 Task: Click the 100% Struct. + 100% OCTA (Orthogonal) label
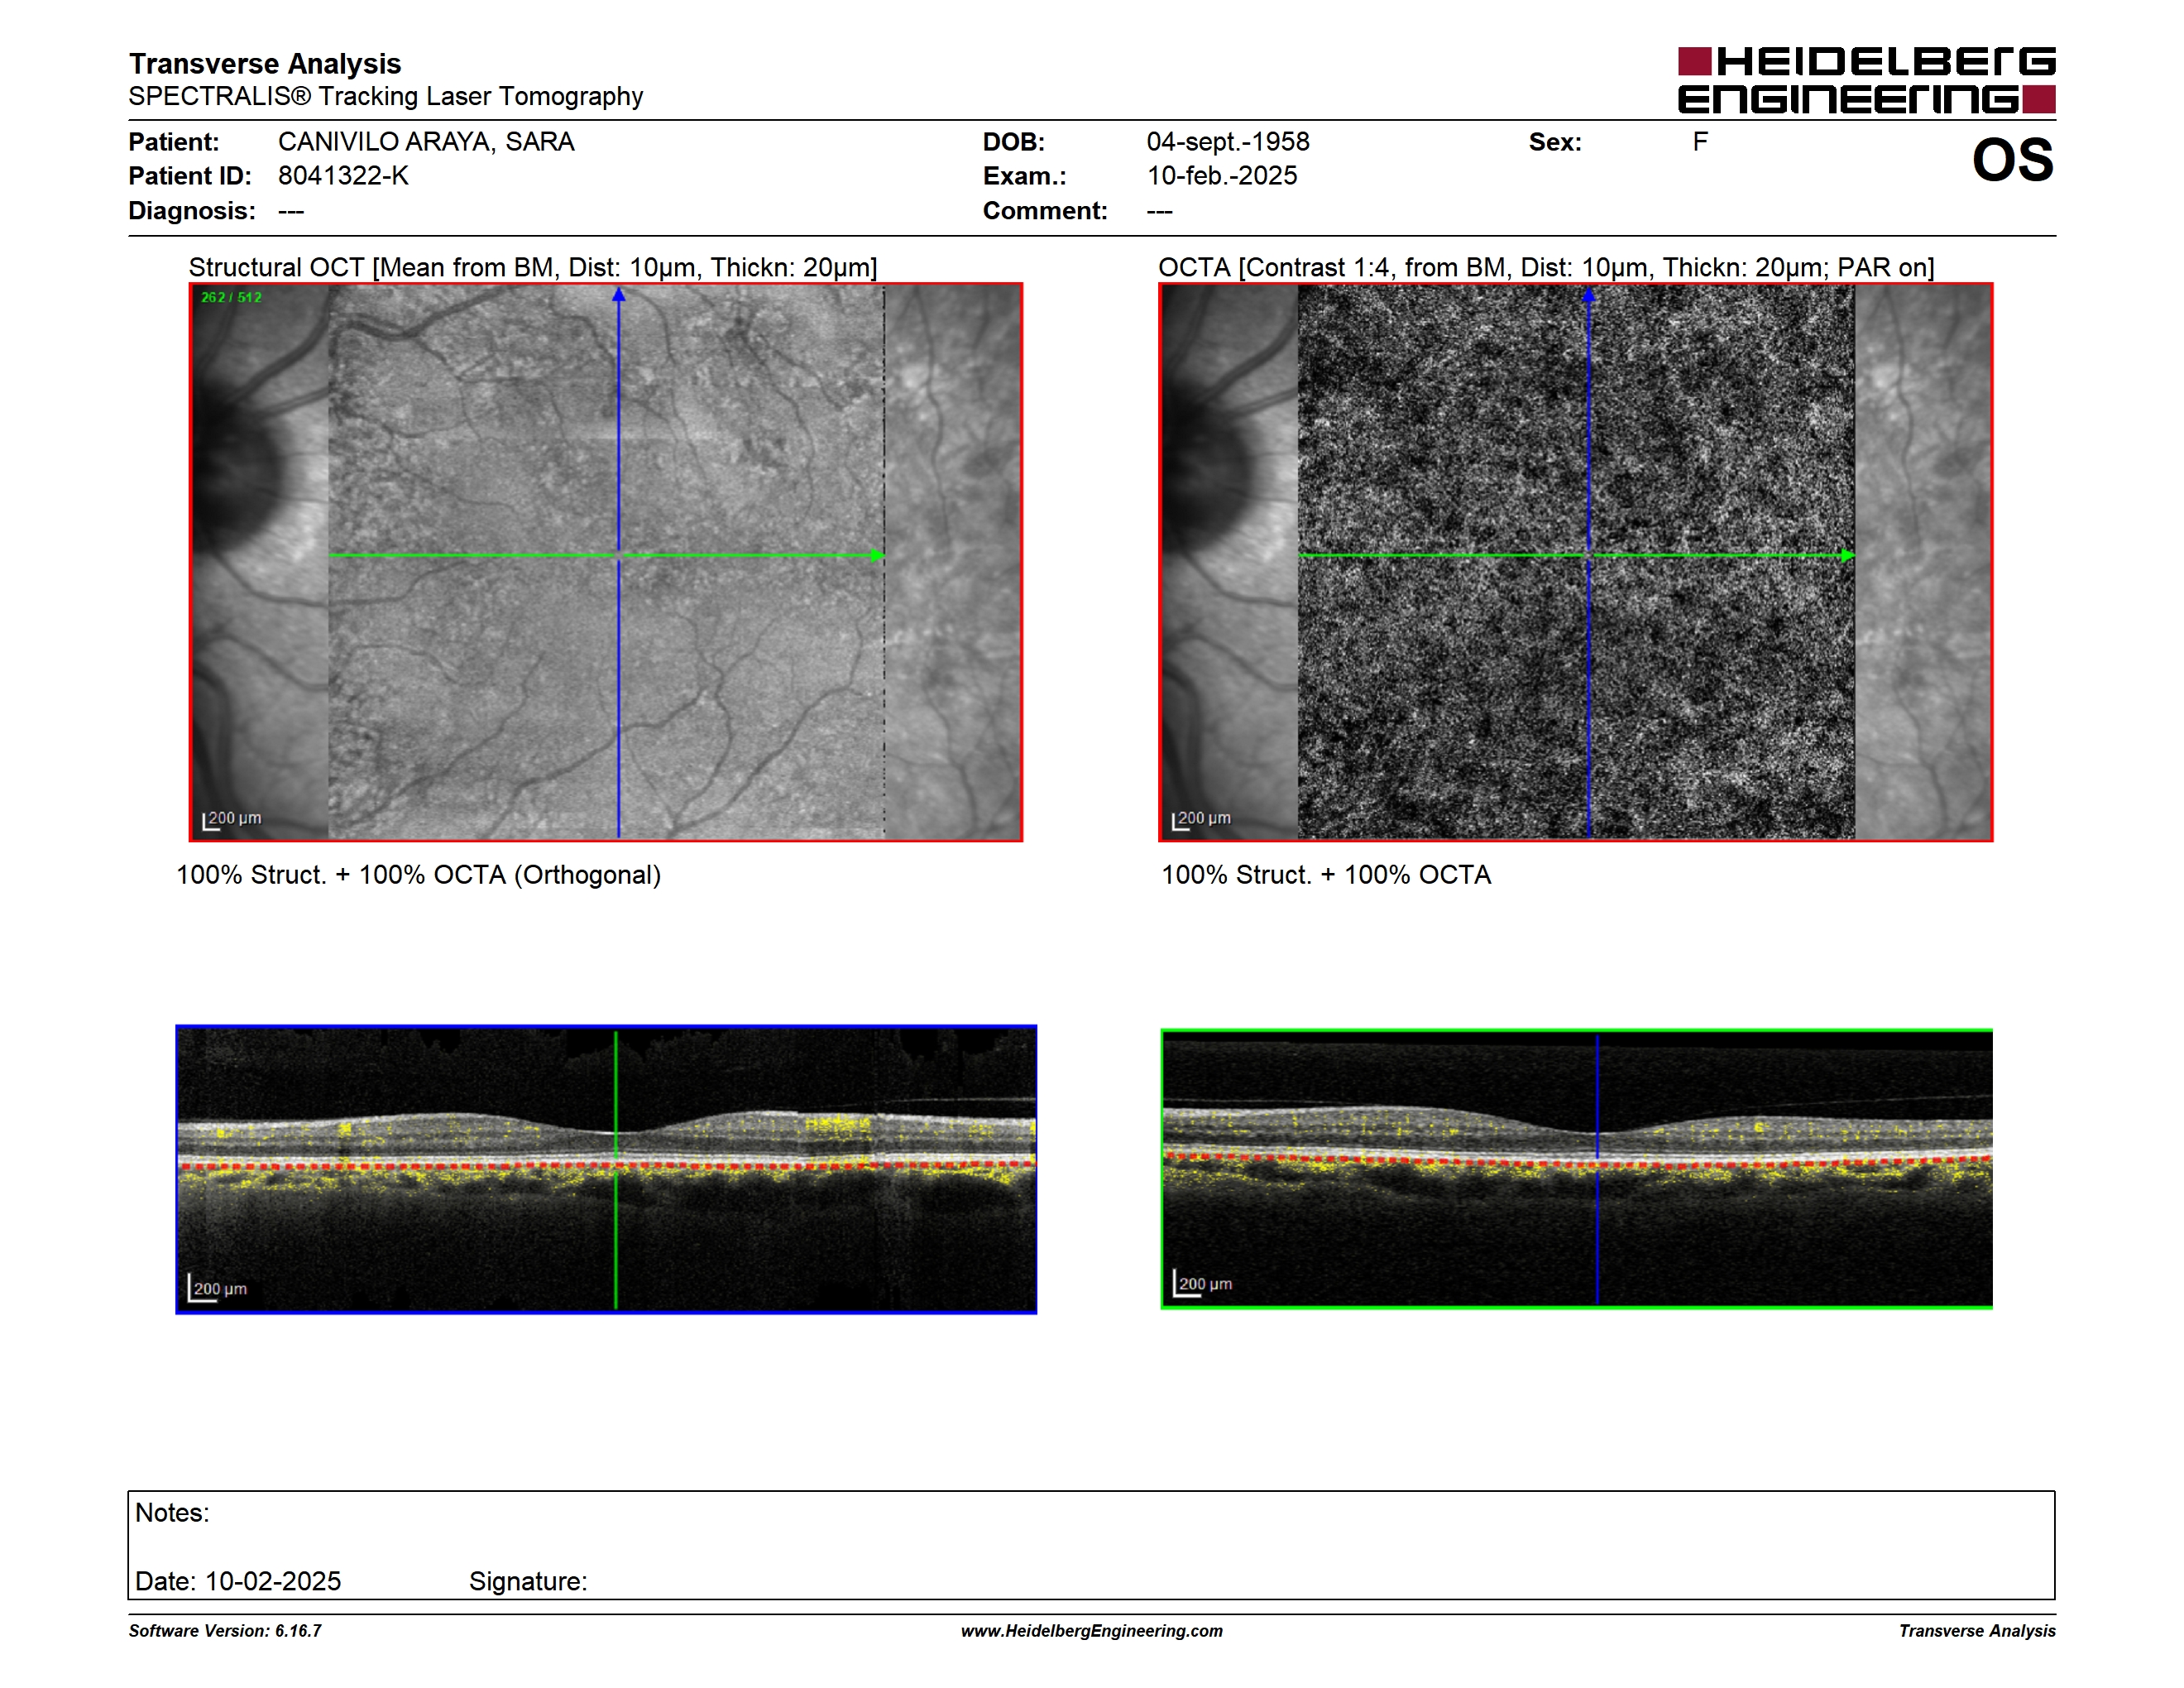tap(418, 875)
